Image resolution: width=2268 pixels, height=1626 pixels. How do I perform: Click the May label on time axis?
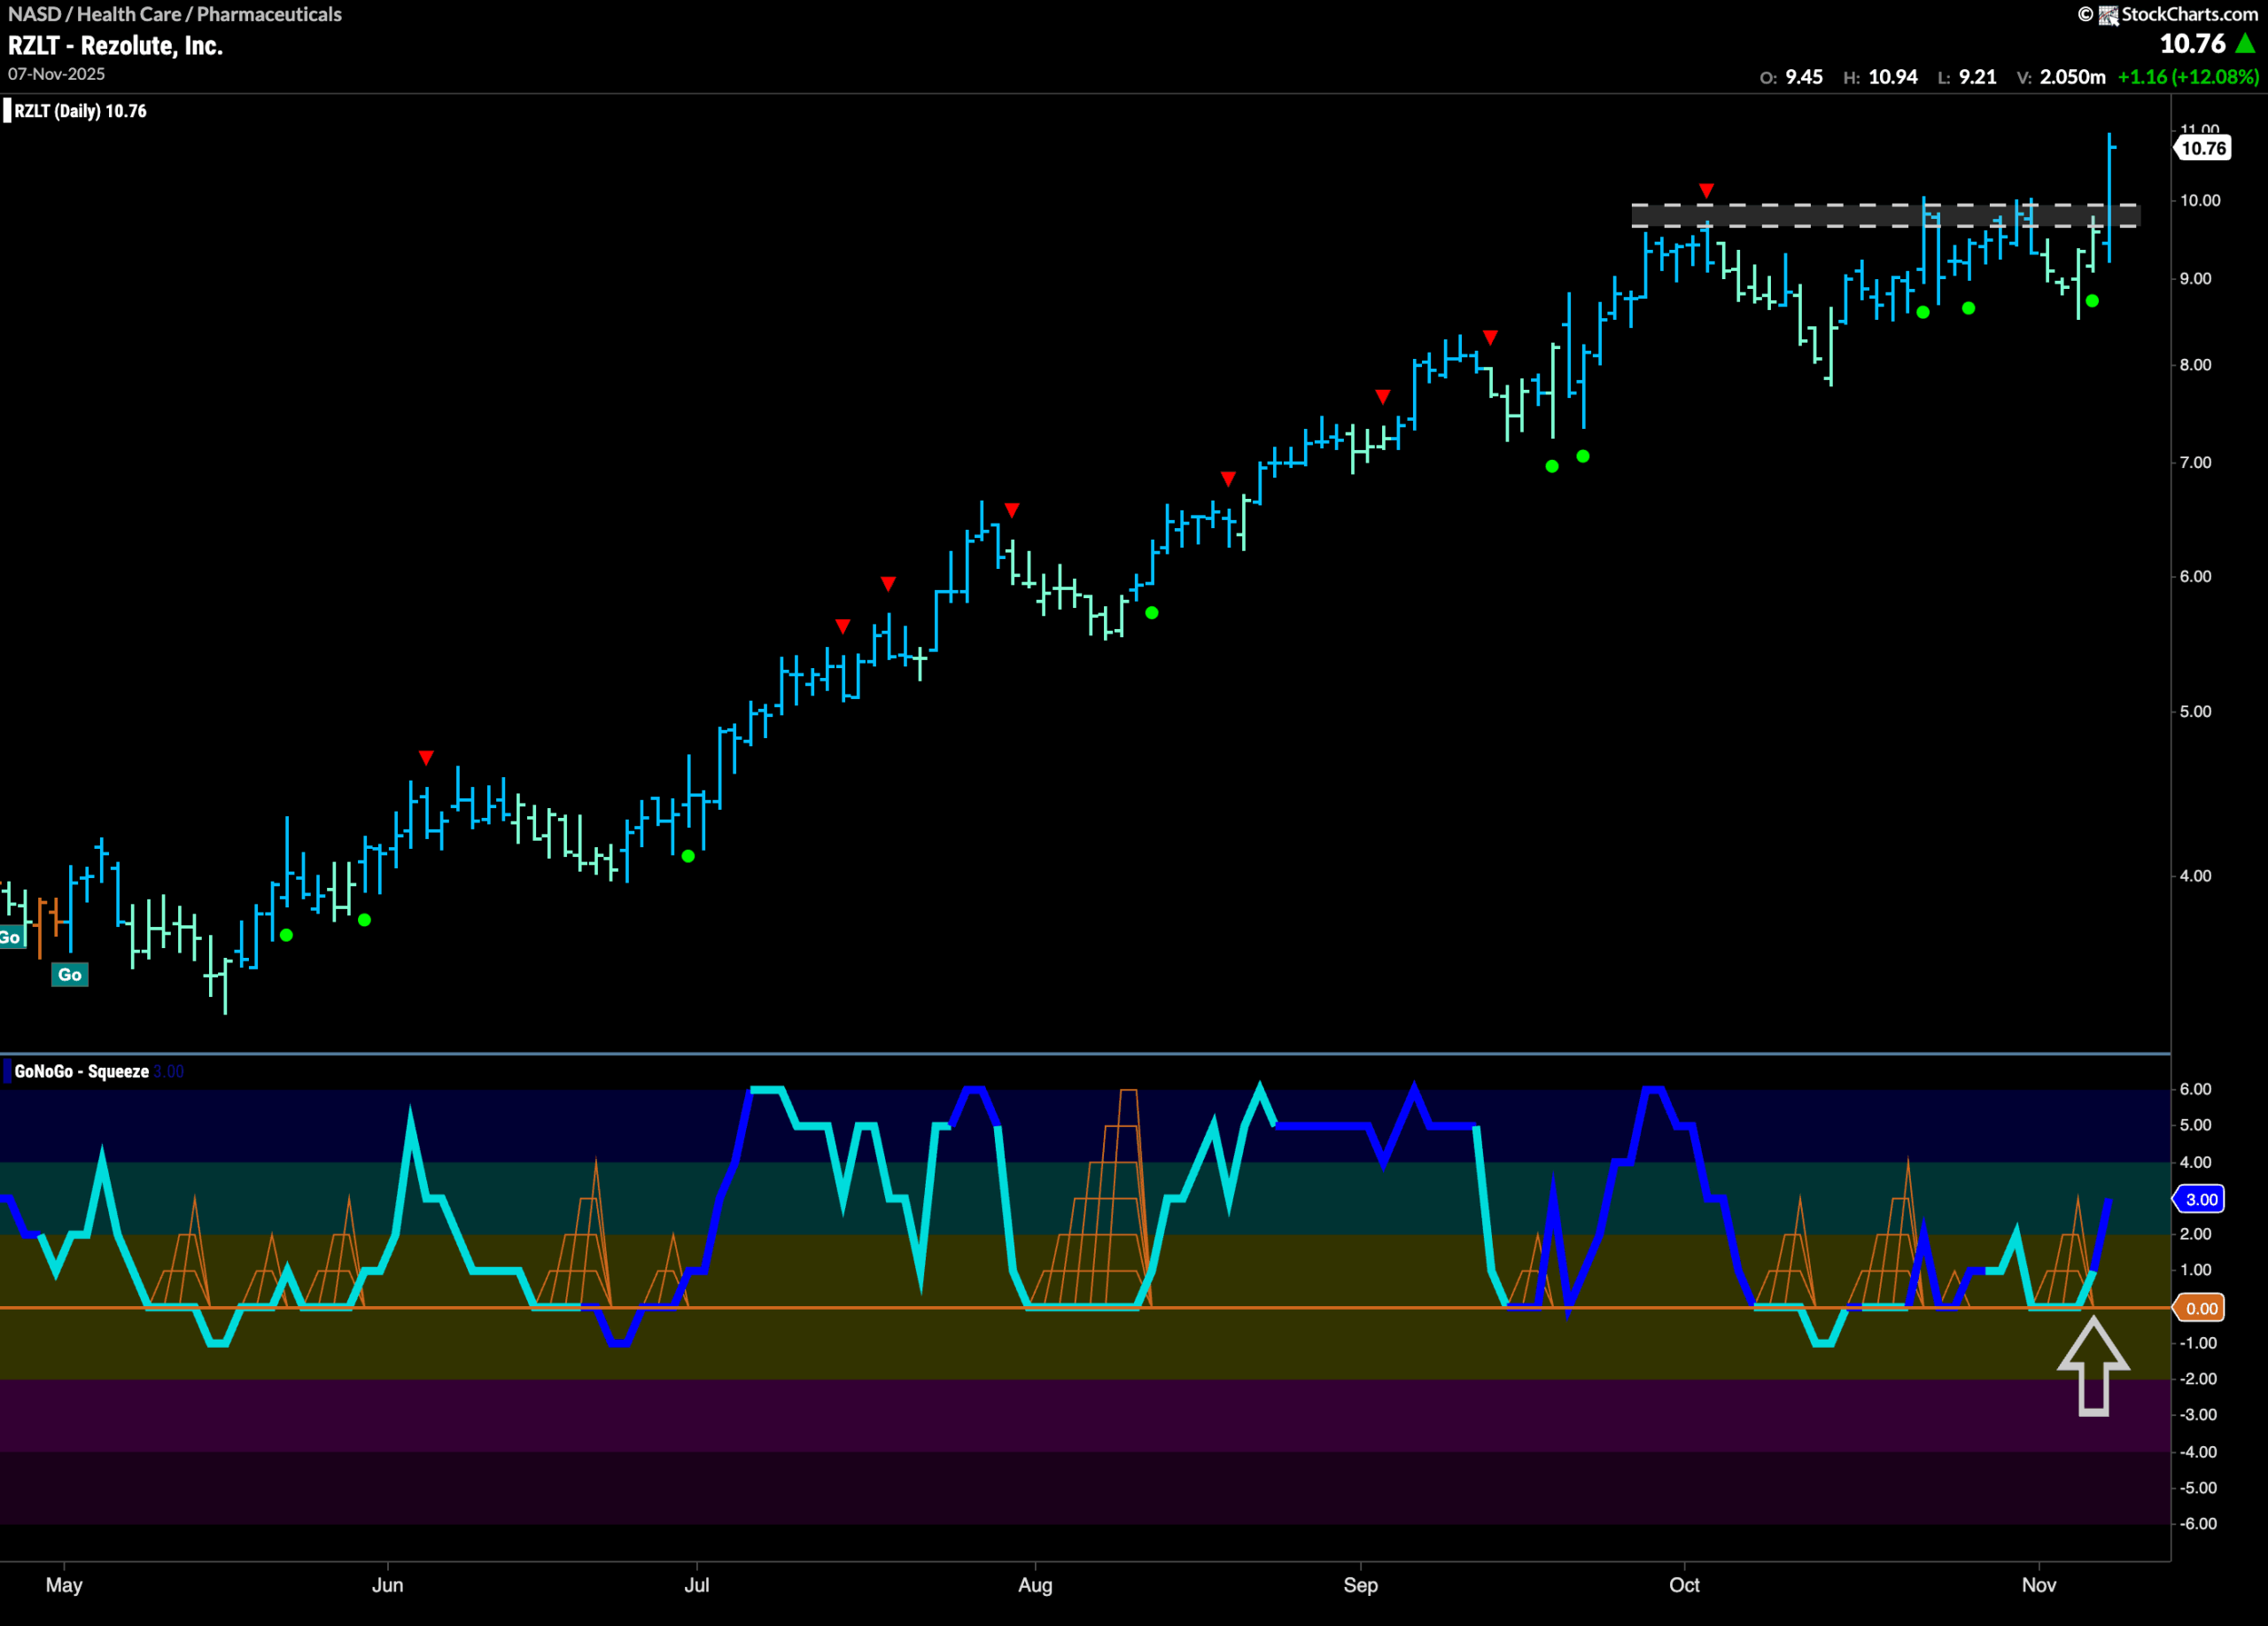64,1585
